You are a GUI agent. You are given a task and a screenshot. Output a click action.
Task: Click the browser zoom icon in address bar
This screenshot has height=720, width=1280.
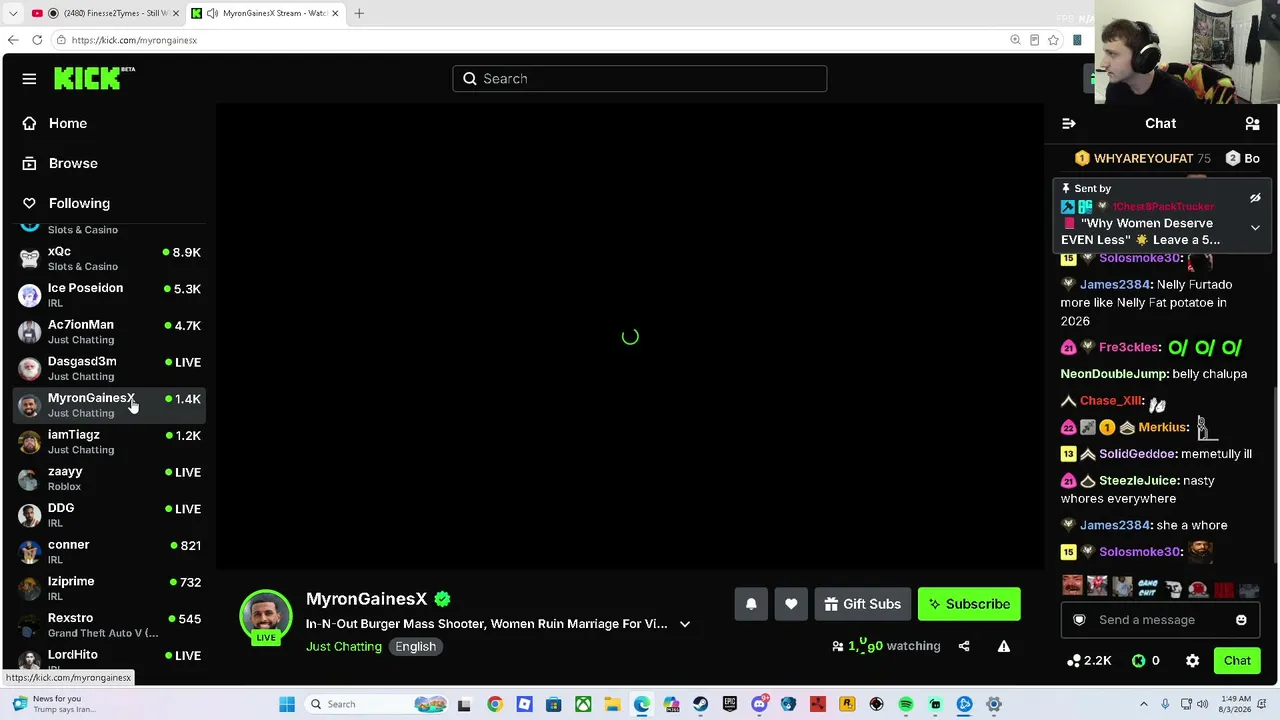(1015, 40)
